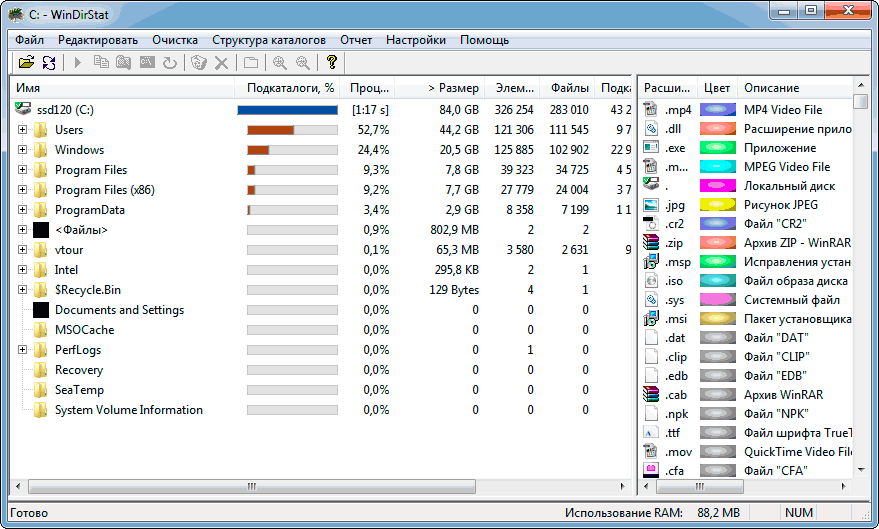Expand the Users folder tree node
The height and width of the screenshot is (529, 879).
[23, 130]
